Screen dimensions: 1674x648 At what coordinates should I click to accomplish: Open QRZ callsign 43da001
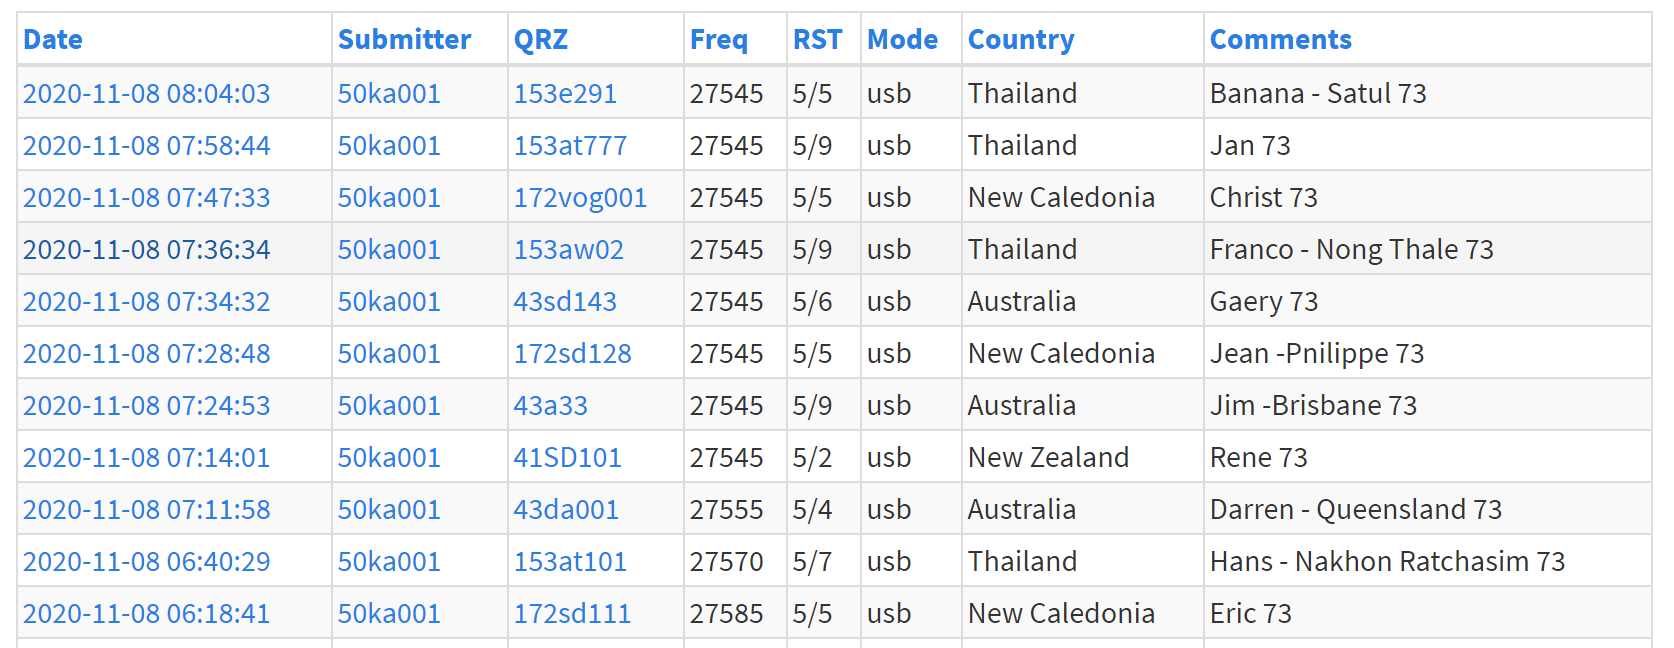click(x=566, y=510)
